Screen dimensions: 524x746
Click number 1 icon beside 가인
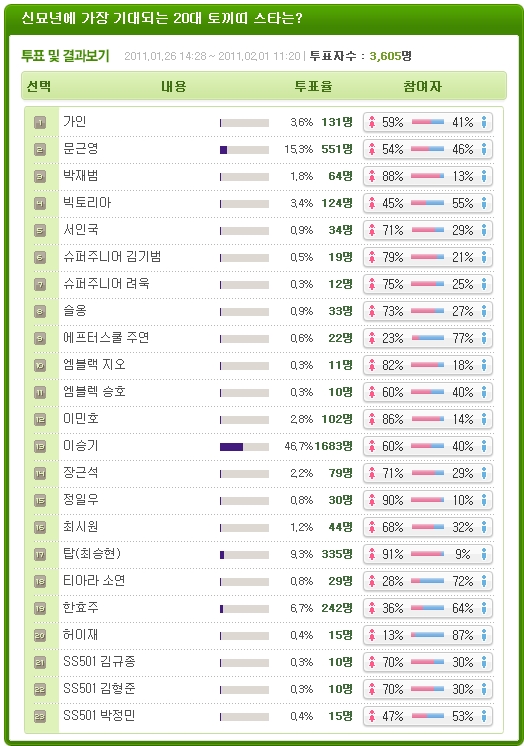[40, 123]
